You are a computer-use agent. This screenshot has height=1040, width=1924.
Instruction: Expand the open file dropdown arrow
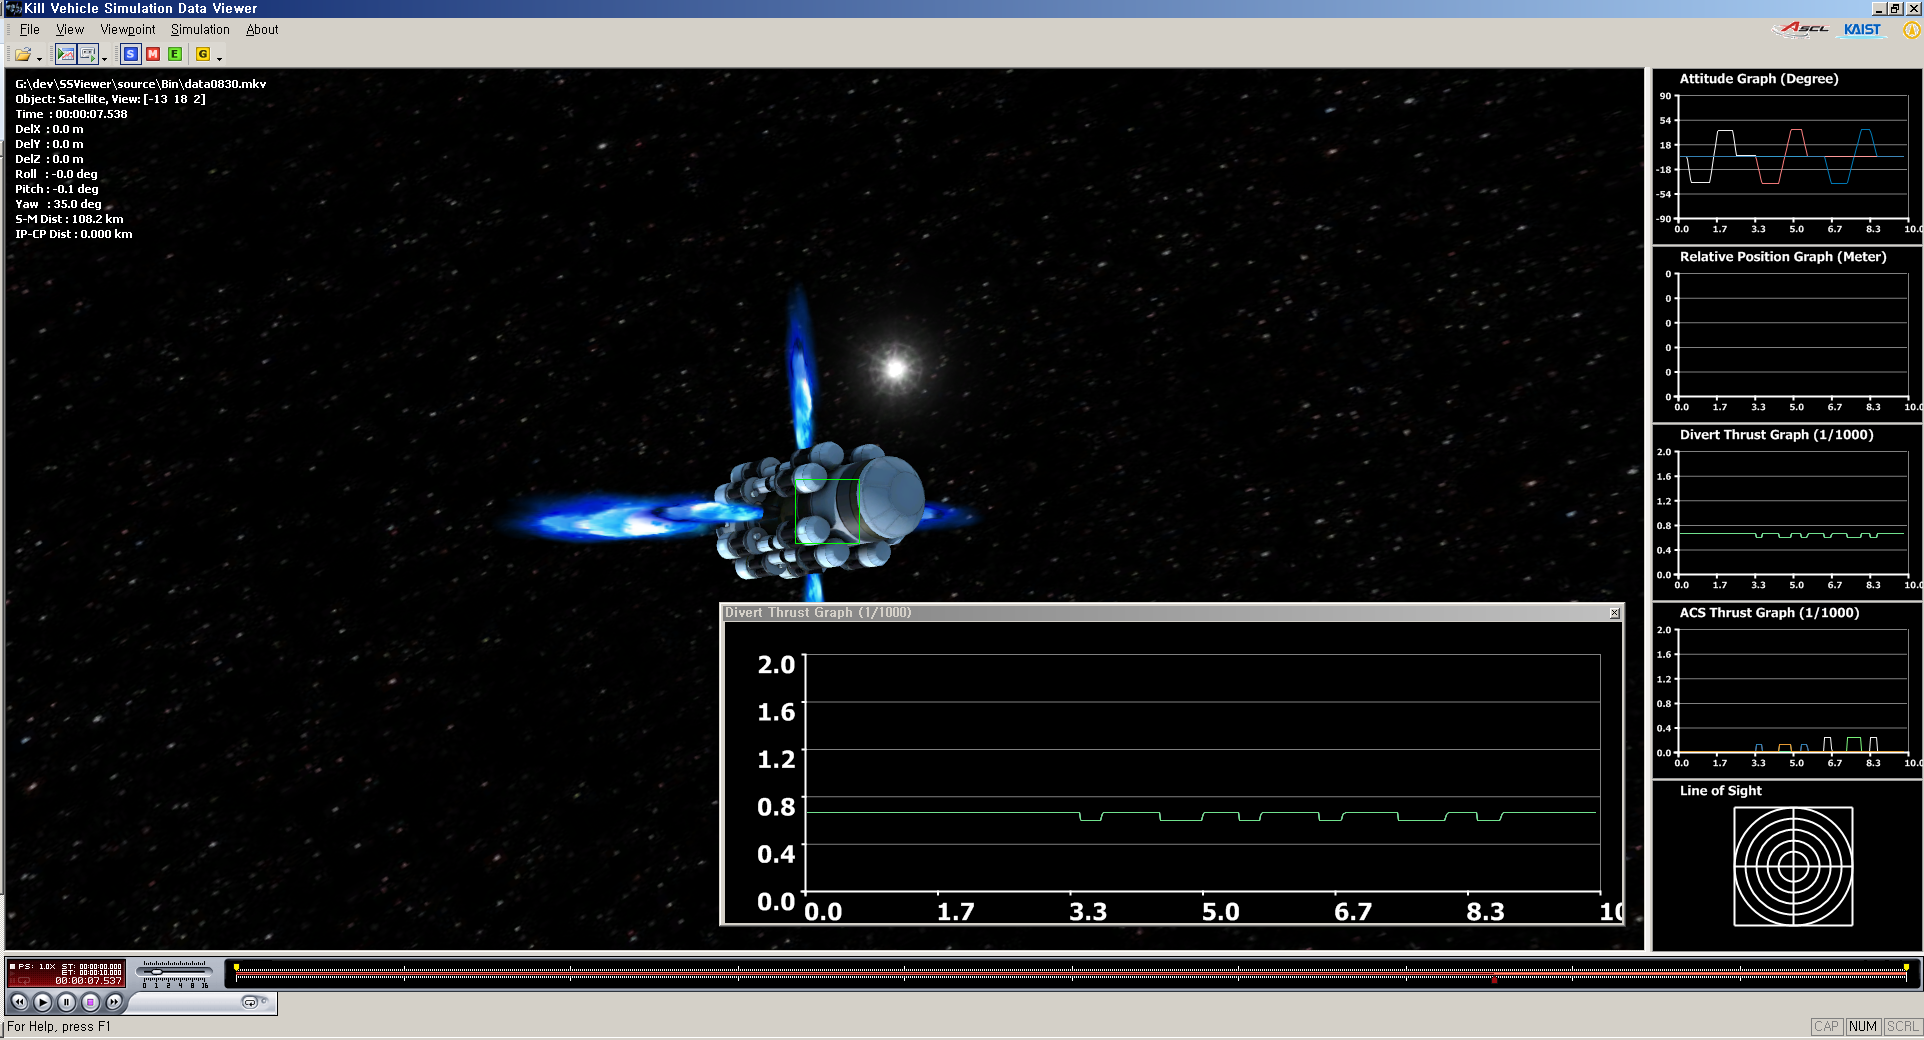[39, 58]
